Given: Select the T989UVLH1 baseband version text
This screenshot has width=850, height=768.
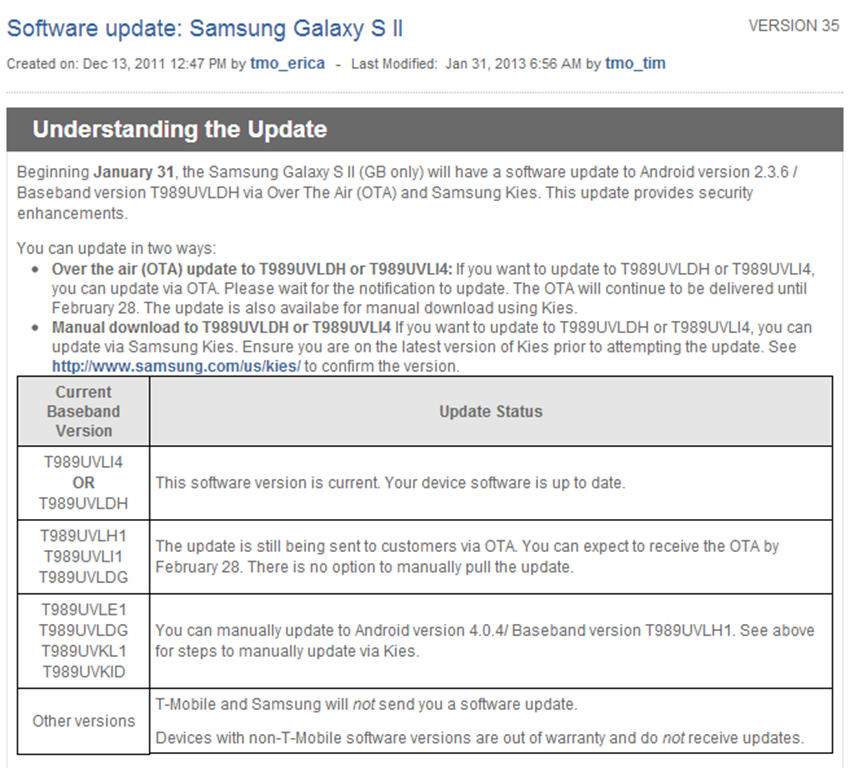Looking at the screenshot, I should (83, 536).
